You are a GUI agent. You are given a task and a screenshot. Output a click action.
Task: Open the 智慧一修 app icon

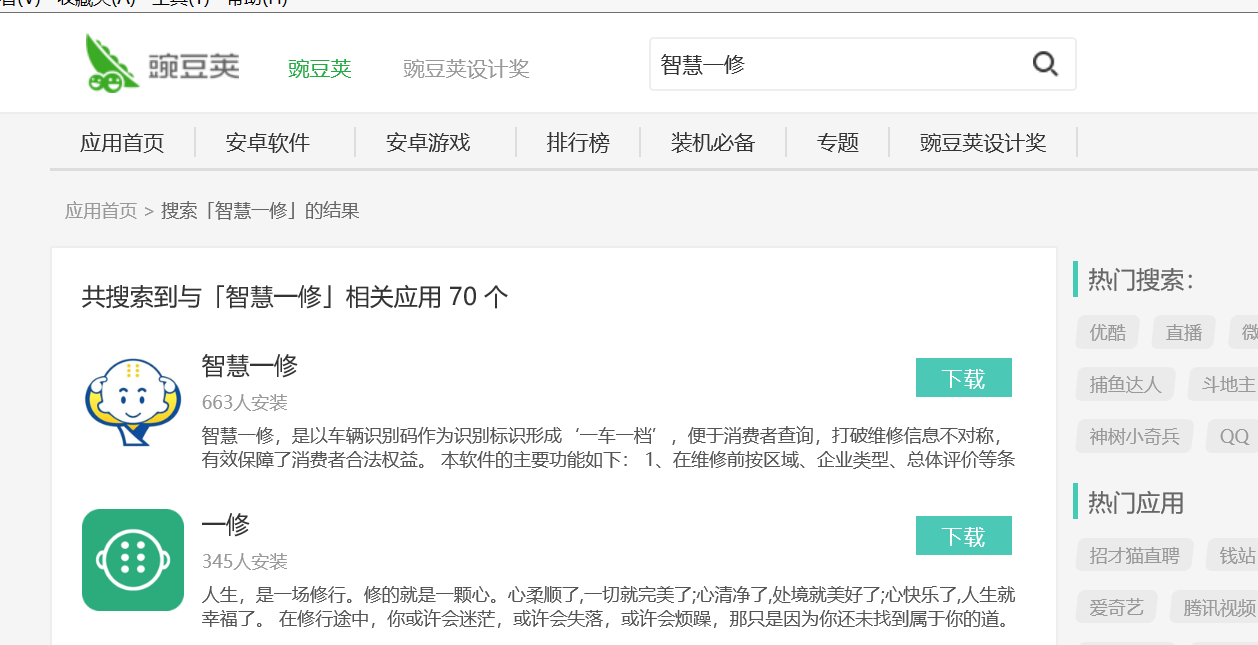tap(133, 402)
